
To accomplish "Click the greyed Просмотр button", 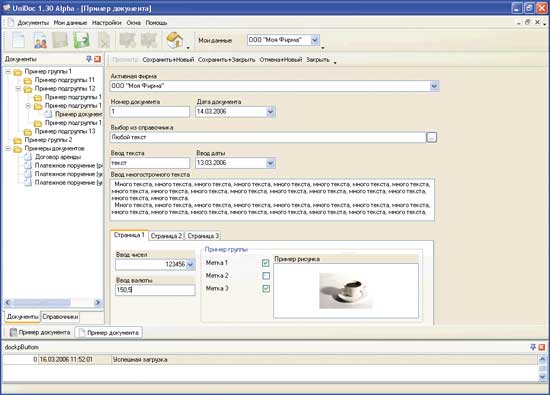I will [125, 60].
